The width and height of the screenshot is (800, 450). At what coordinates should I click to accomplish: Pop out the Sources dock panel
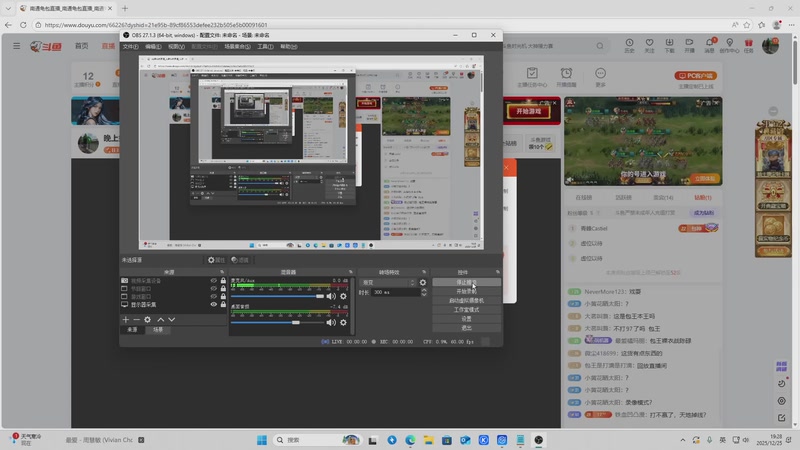[222, 272]
